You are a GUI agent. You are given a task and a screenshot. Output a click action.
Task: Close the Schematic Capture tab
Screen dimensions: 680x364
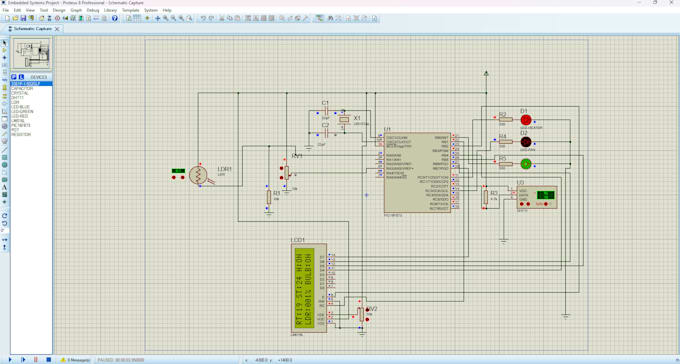click(57, 29)
